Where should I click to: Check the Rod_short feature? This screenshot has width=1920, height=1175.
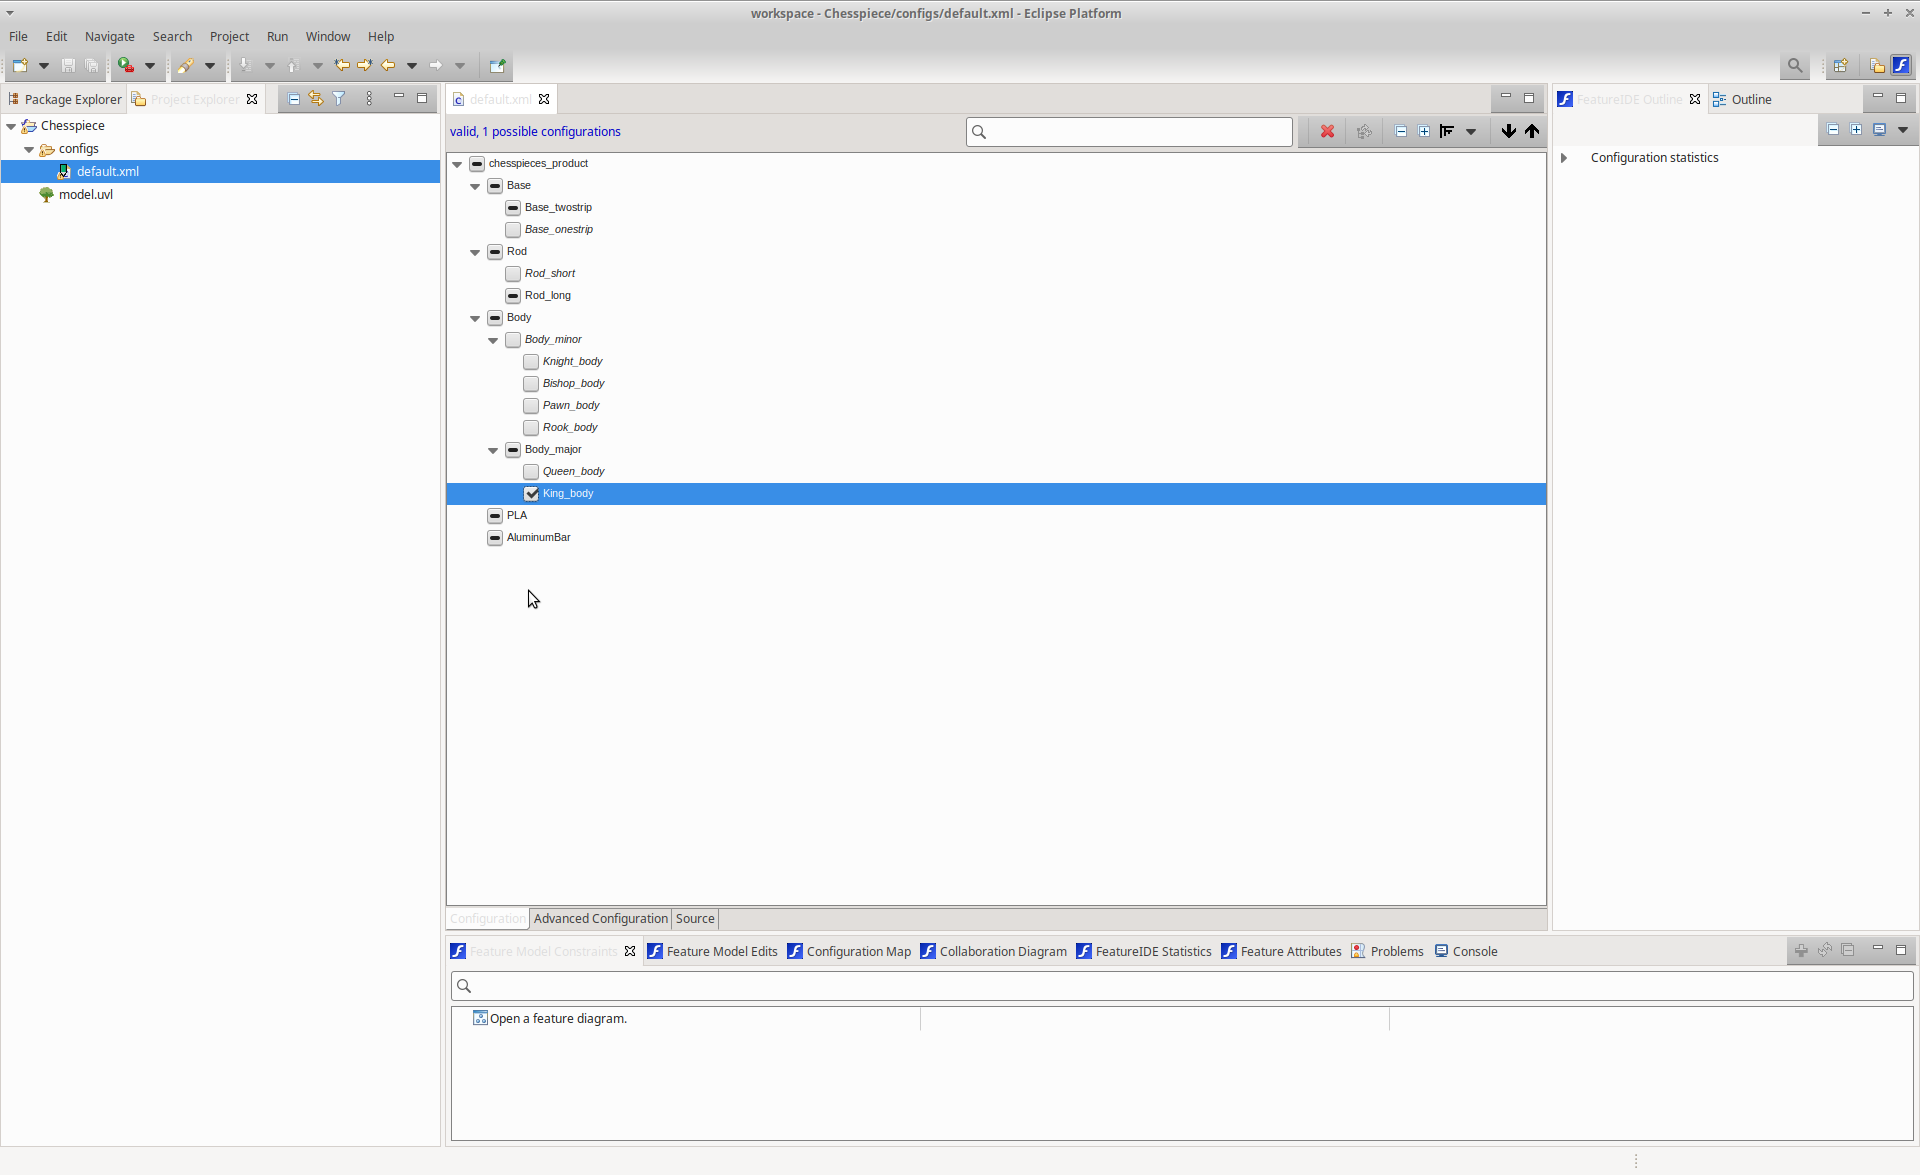point(513,273)
